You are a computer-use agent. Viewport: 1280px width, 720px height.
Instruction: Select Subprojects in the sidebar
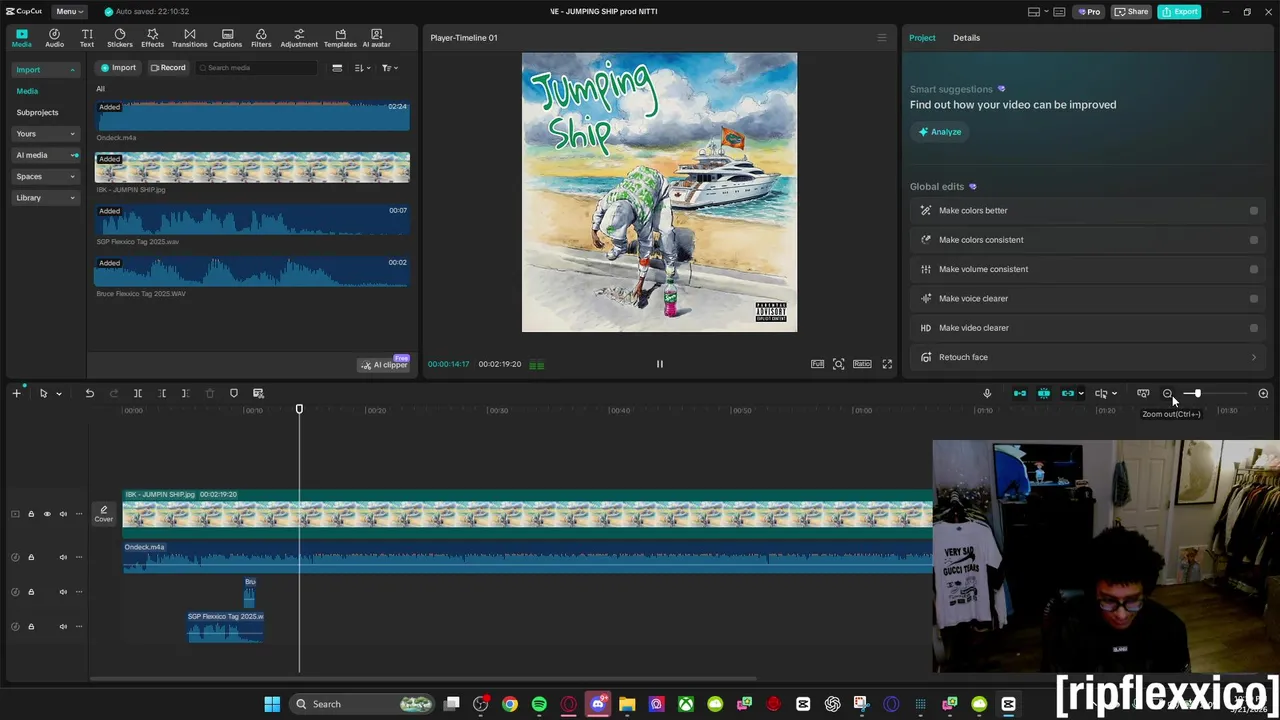[x=37, y=112]
